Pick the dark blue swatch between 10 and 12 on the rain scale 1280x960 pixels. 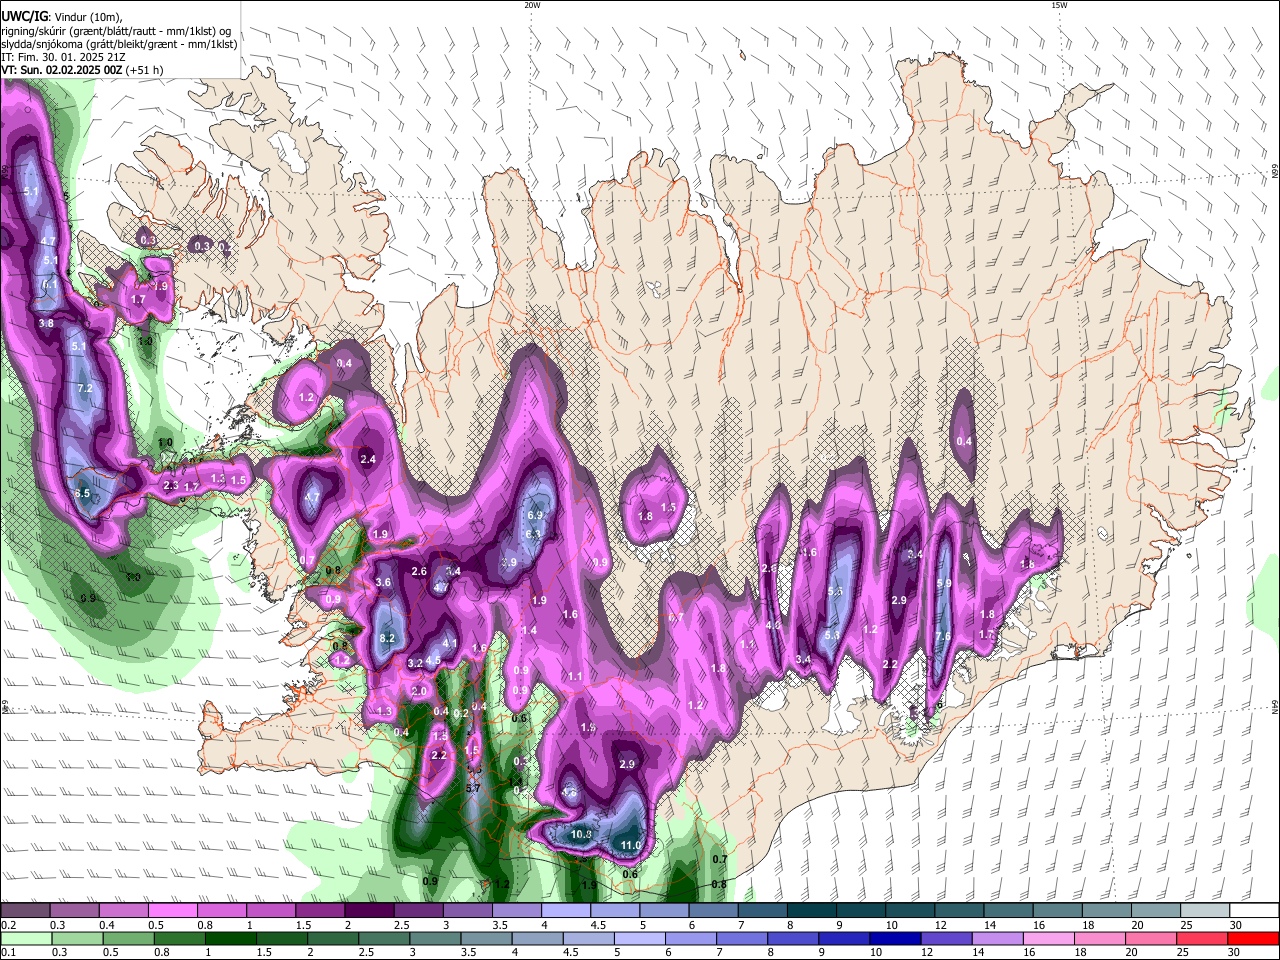(x=894, y=938)
